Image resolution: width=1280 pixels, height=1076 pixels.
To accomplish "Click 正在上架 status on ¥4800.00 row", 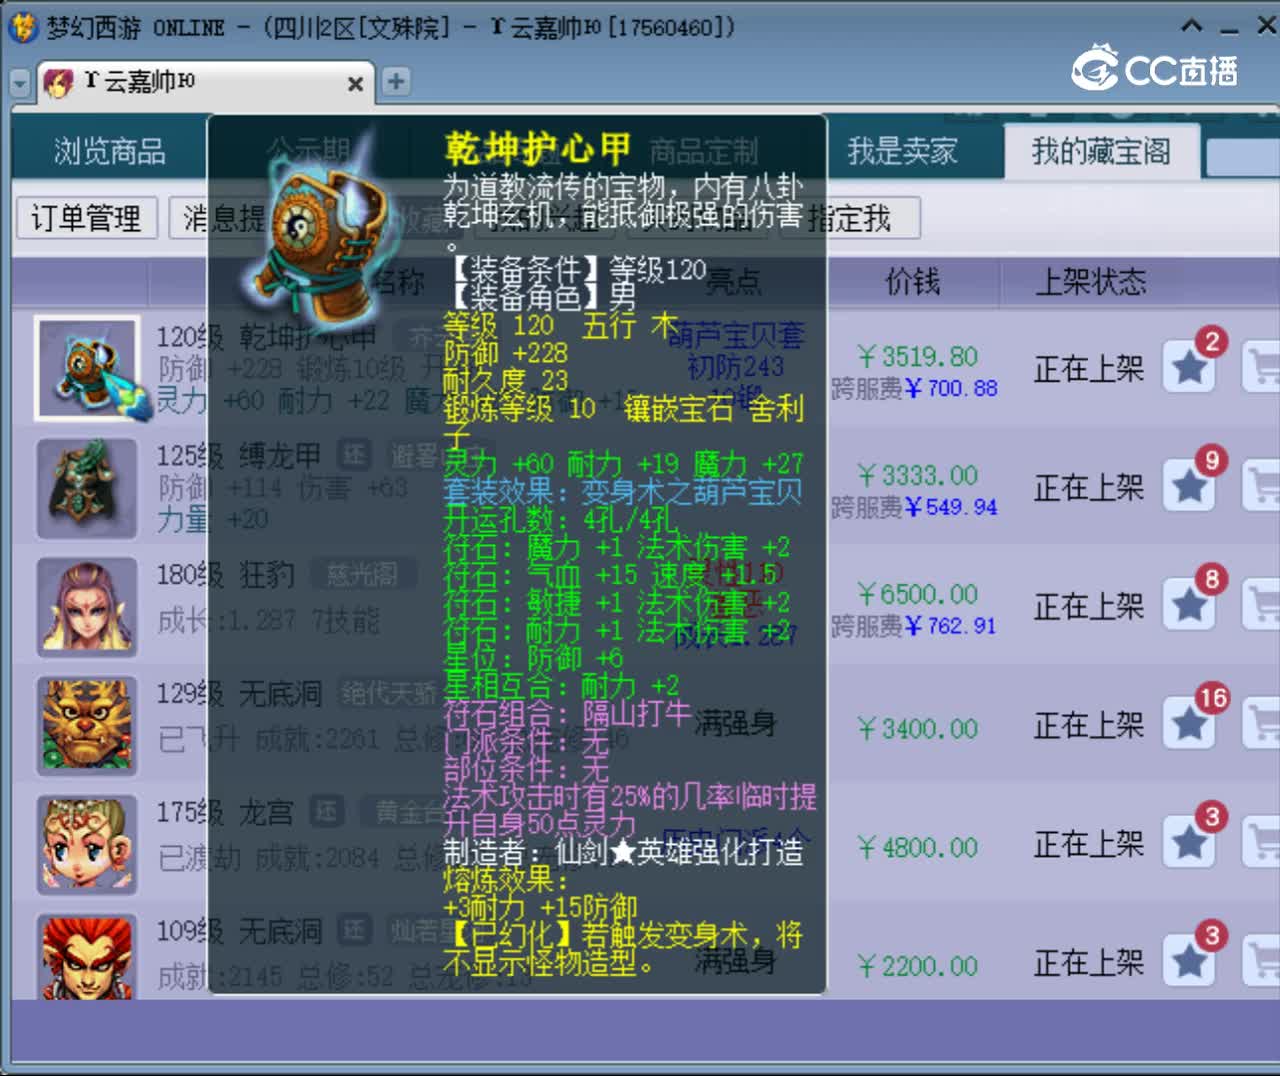I will pyautogui.click(x=1089, y=845).
